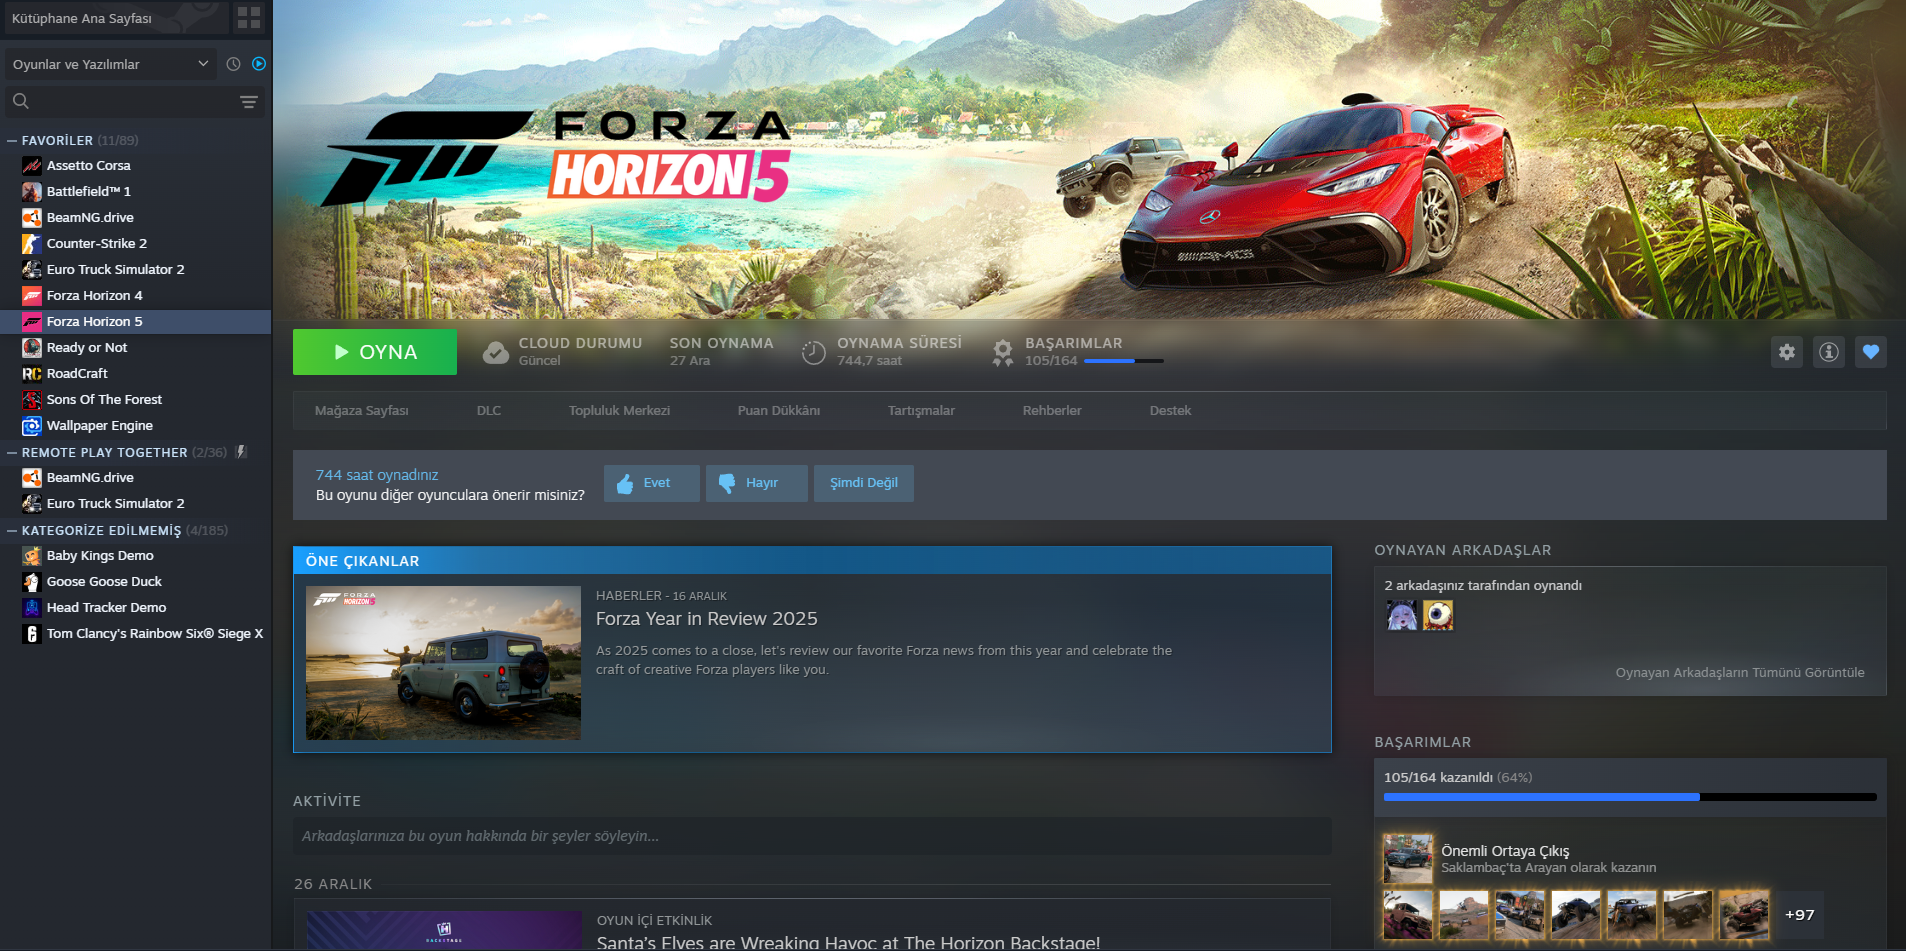Click the Rainbow Six Siege X icon
Image resolution: width=1906 pixels, height=951 pixels.
click(x=32, y=634)
